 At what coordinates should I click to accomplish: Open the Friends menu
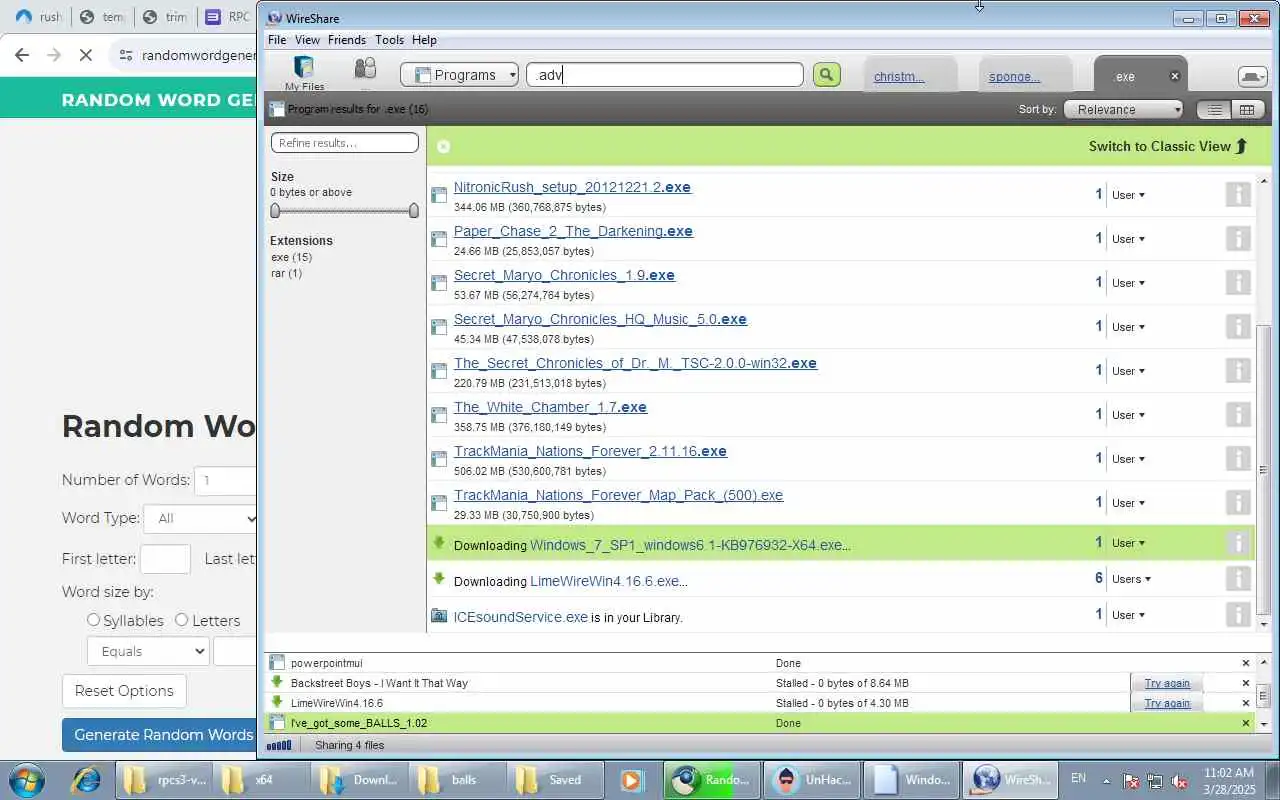tap(347, 40)
